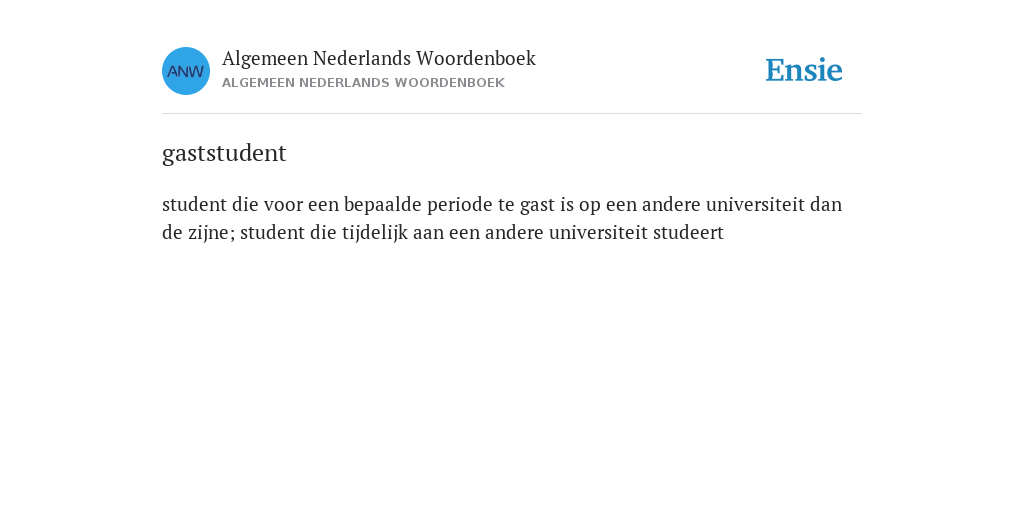Click the word de starting the second line
The image size is (1024, 512).
(x=172, y=232)
